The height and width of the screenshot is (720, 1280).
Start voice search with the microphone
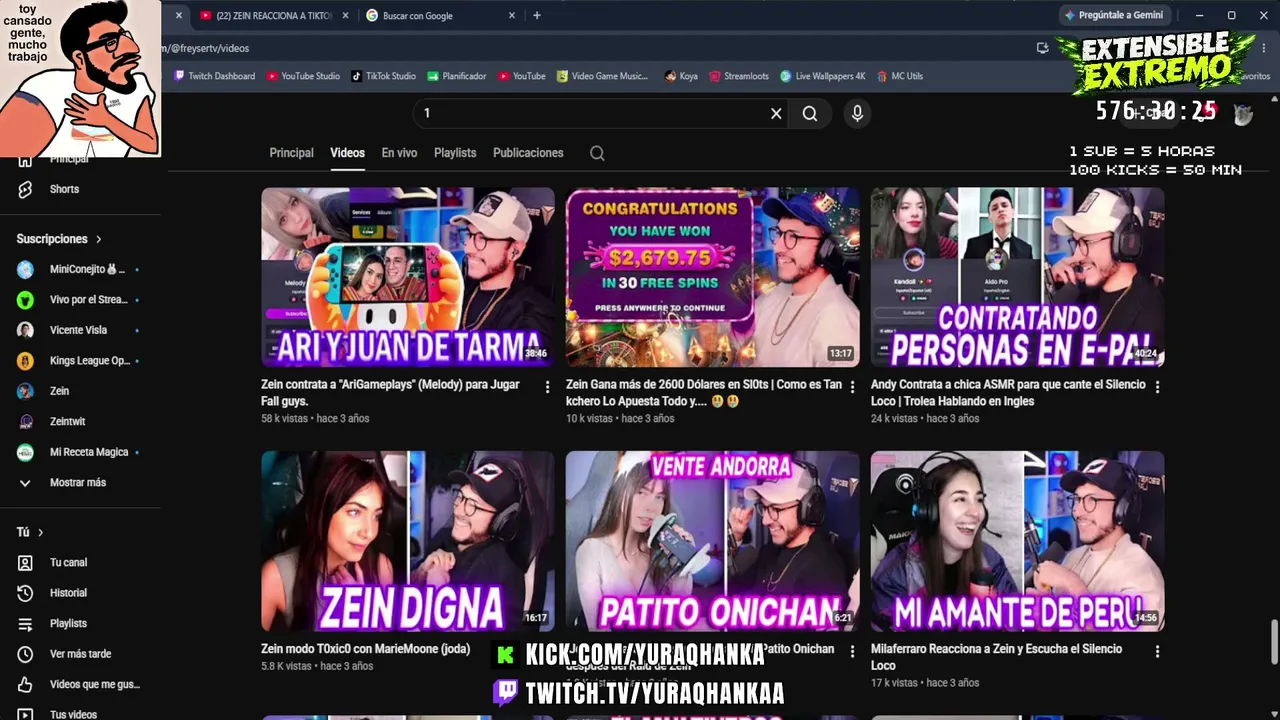tap(857, 114)
